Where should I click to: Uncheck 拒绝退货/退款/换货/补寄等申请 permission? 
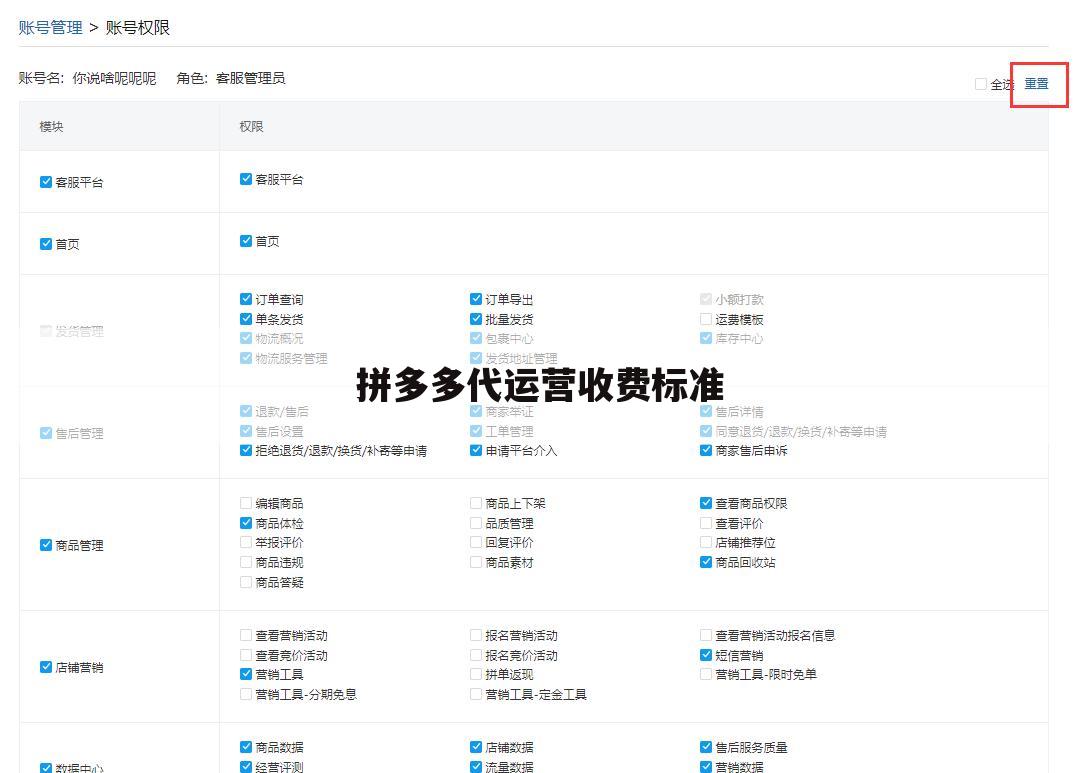(x=245, y=451)
